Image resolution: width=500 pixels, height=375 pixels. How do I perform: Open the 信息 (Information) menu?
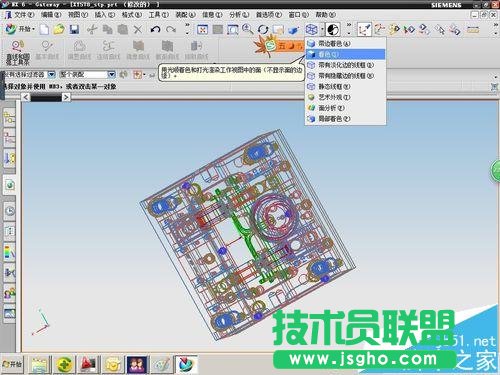point(212,15)
